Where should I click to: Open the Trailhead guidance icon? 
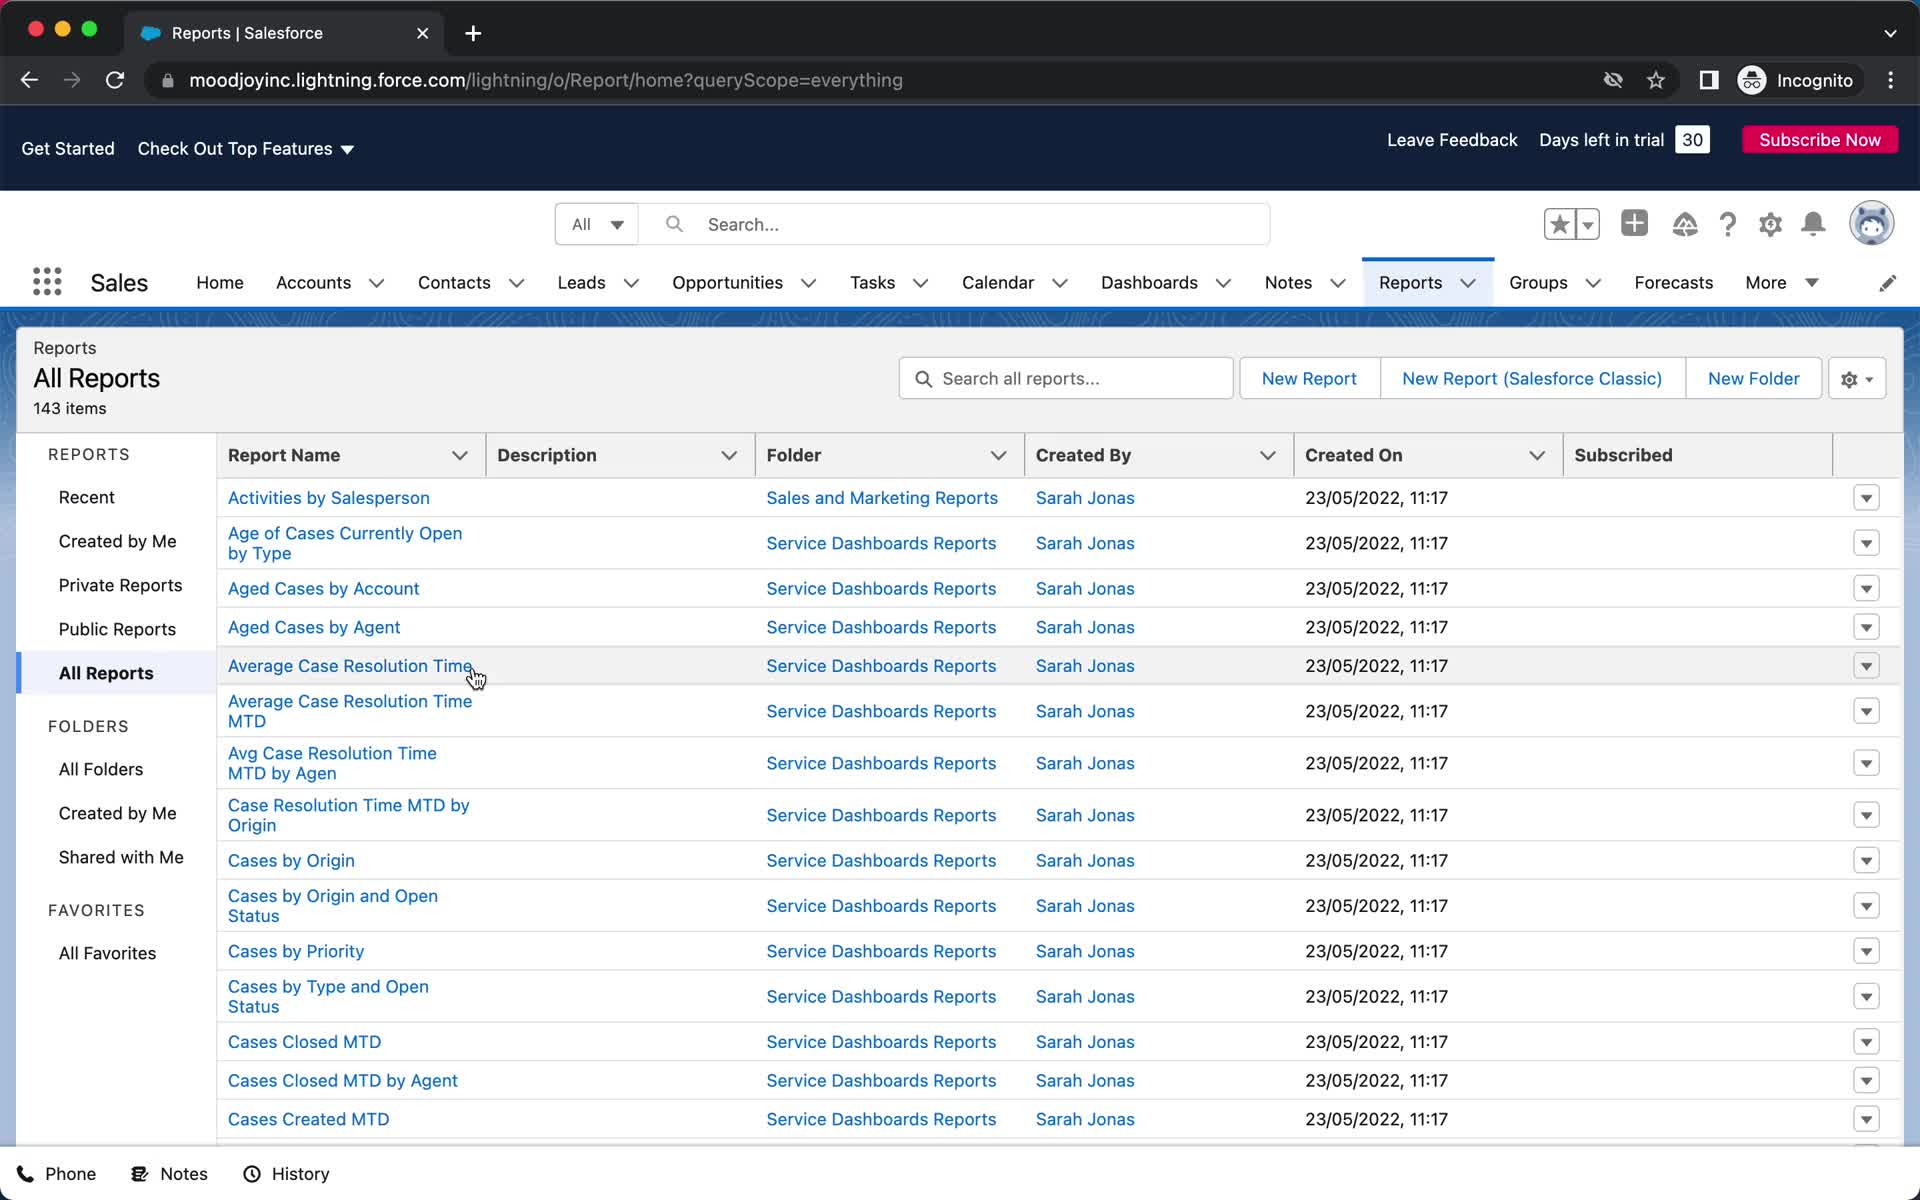click(1685, 224)
